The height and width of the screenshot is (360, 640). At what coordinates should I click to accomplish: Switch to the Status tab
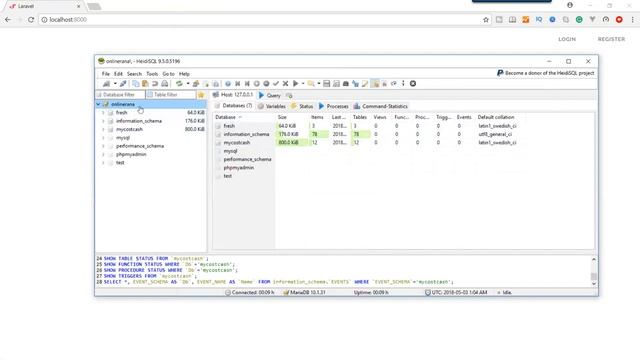click(302, 106)
